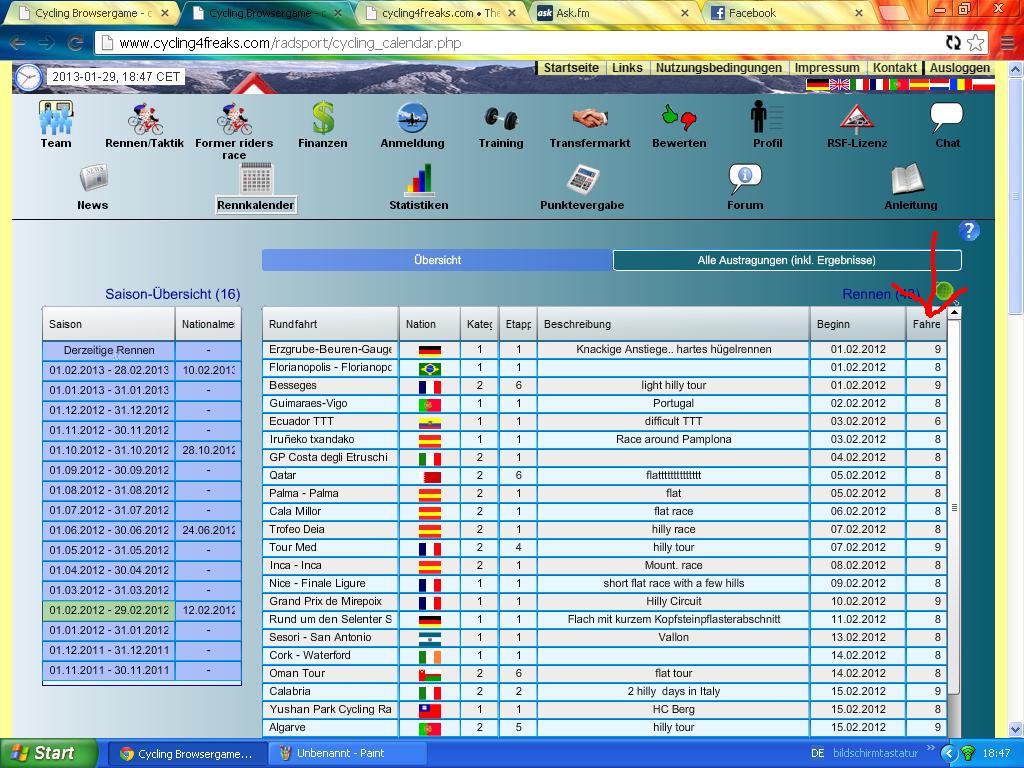This screenshot has height=768, width=1024.
Task: Click the browser address bar
Action: coord(520,43)
